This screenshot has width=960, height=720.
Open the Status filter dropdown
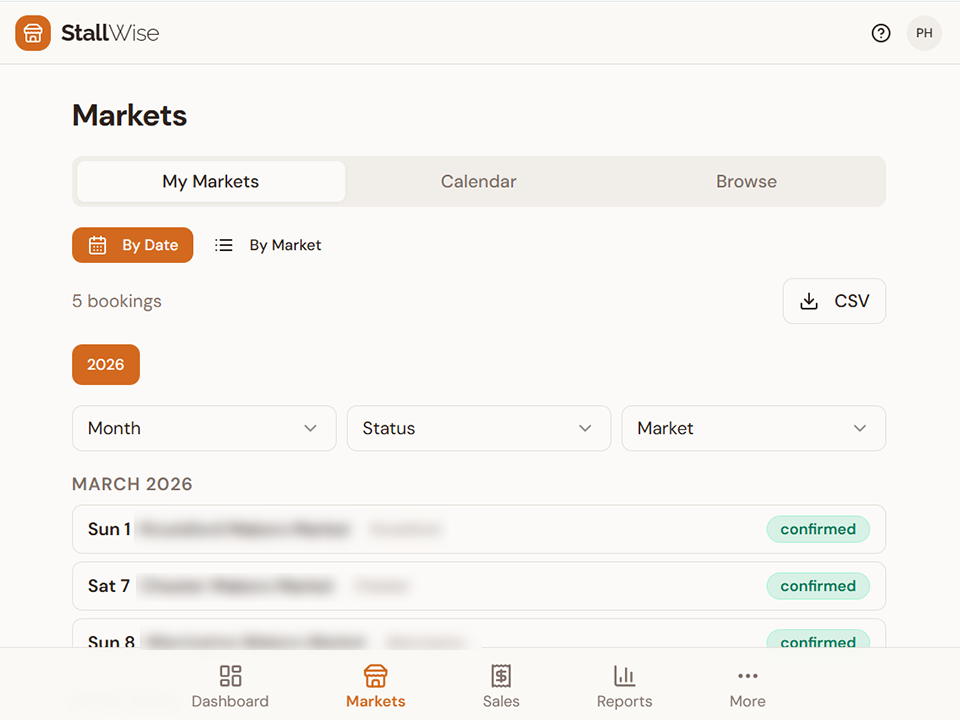pyautogui.click(x=478, y=428)
